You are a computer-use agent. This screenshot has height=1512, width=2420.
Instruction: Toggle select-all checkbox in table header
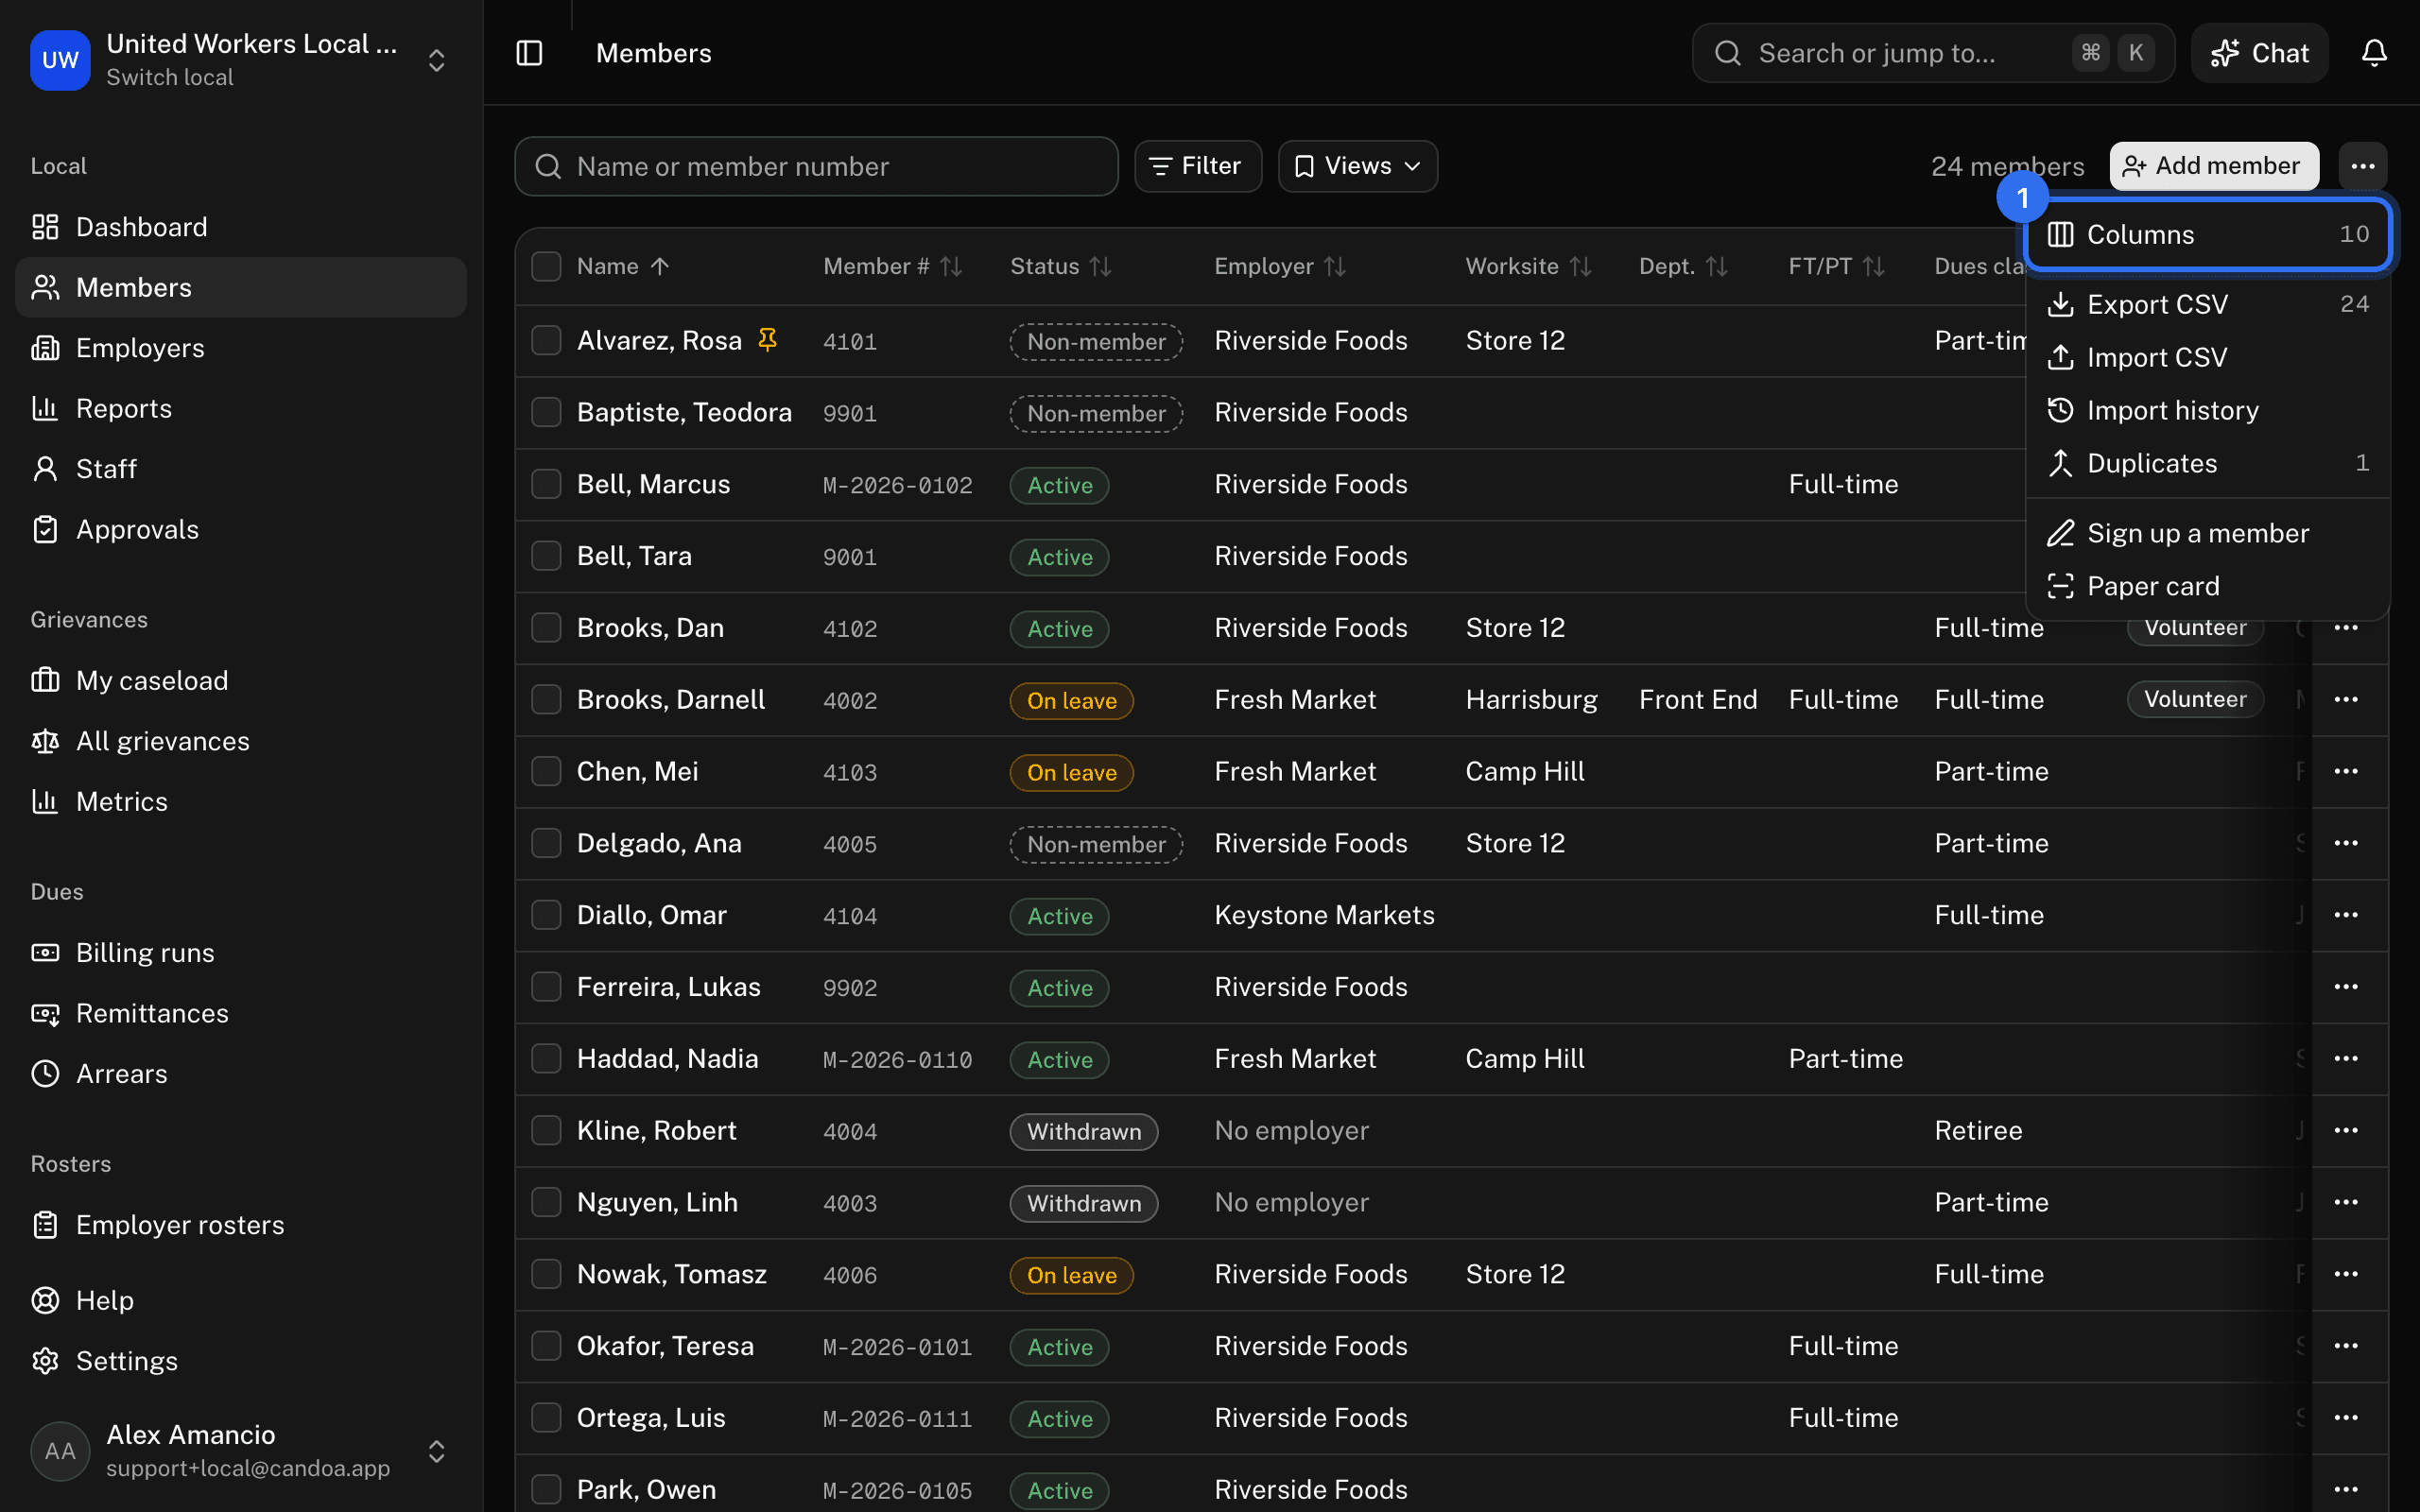coord(546,266)
